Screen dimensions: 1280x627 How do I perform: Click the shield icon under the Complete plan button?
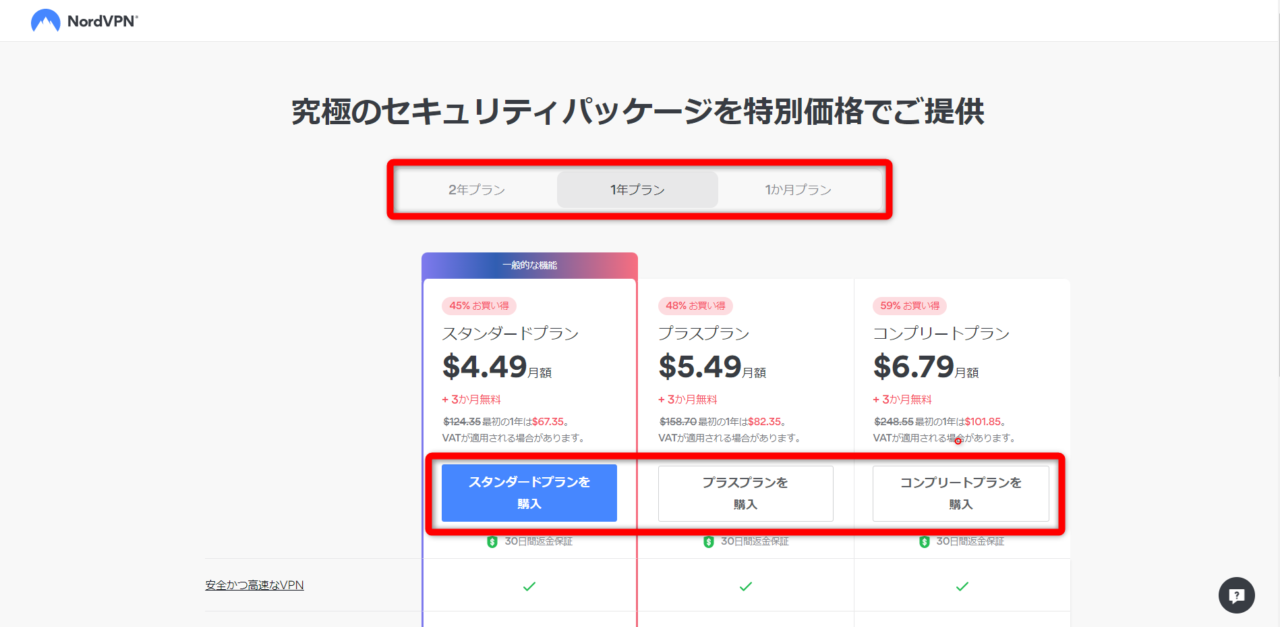coord(924,541)
